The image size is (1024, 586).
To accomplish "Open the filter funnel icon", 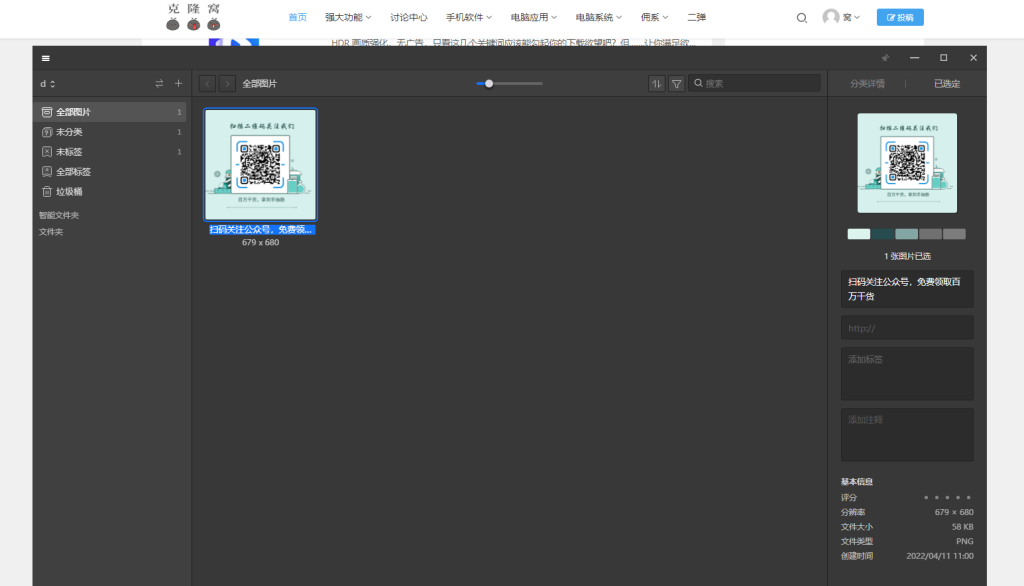I will click(x=677, y=84).
